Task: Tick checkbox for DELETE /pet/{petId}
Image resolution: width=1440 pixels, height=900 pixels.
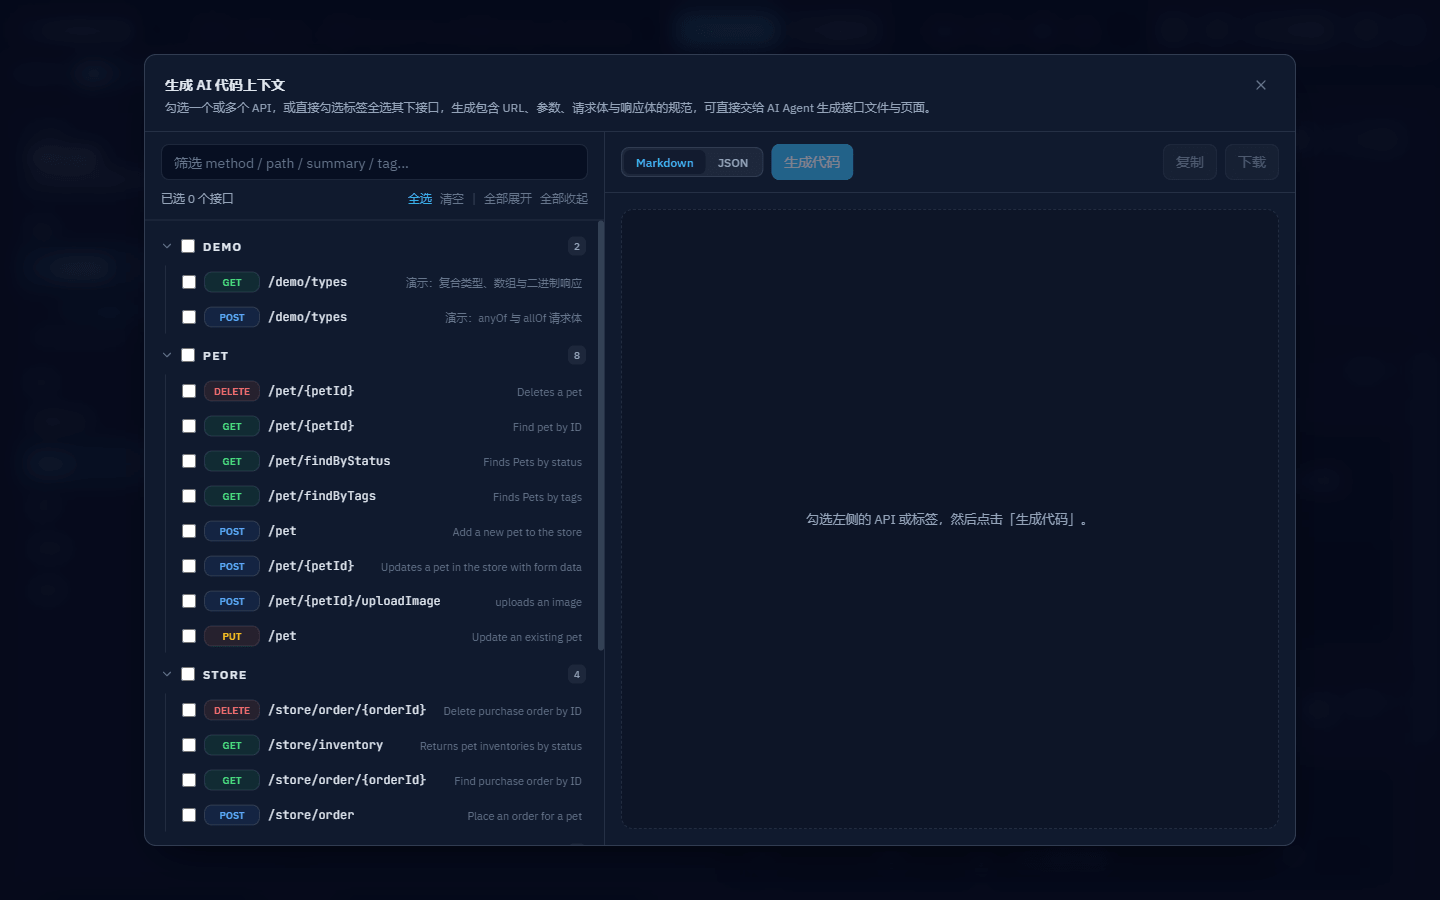Action: point(189,391)
